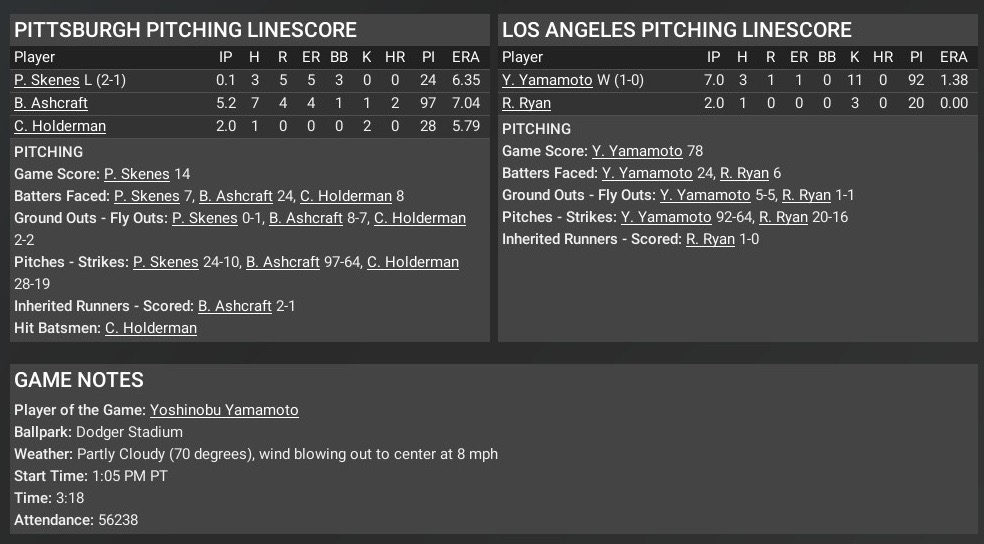Click P. Skenes in Pitches - Strikes line
The image size is (984, 544).
(x=166, y=262)
